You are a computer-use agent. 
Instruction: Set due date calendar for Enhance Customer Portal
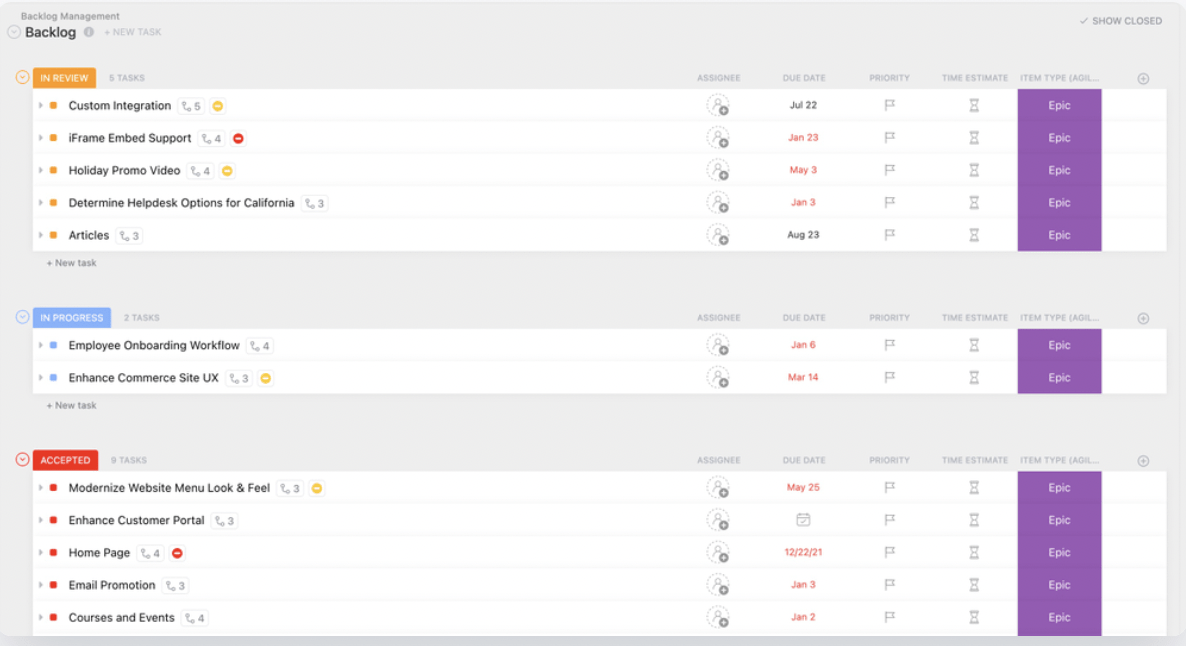point(803,520)
